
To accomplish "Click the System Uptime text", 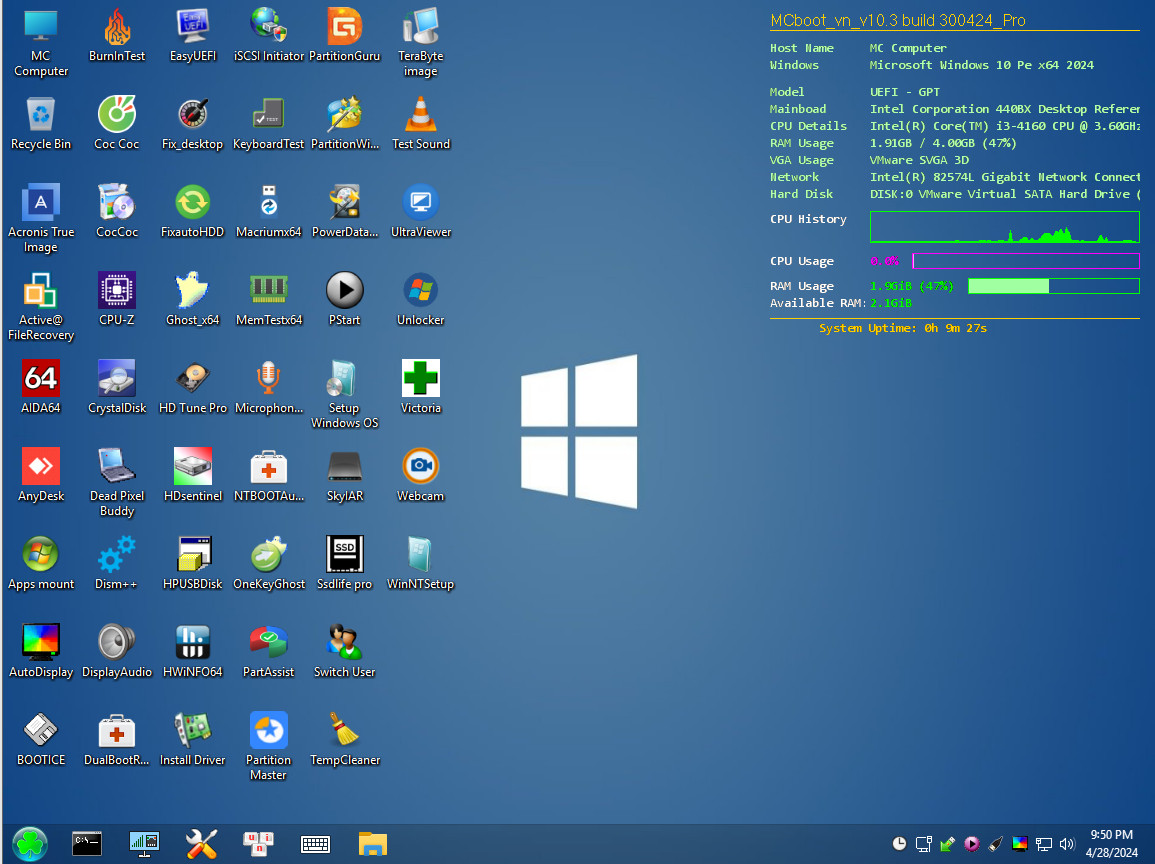I will pyautogui.click(x=903, y=329).
